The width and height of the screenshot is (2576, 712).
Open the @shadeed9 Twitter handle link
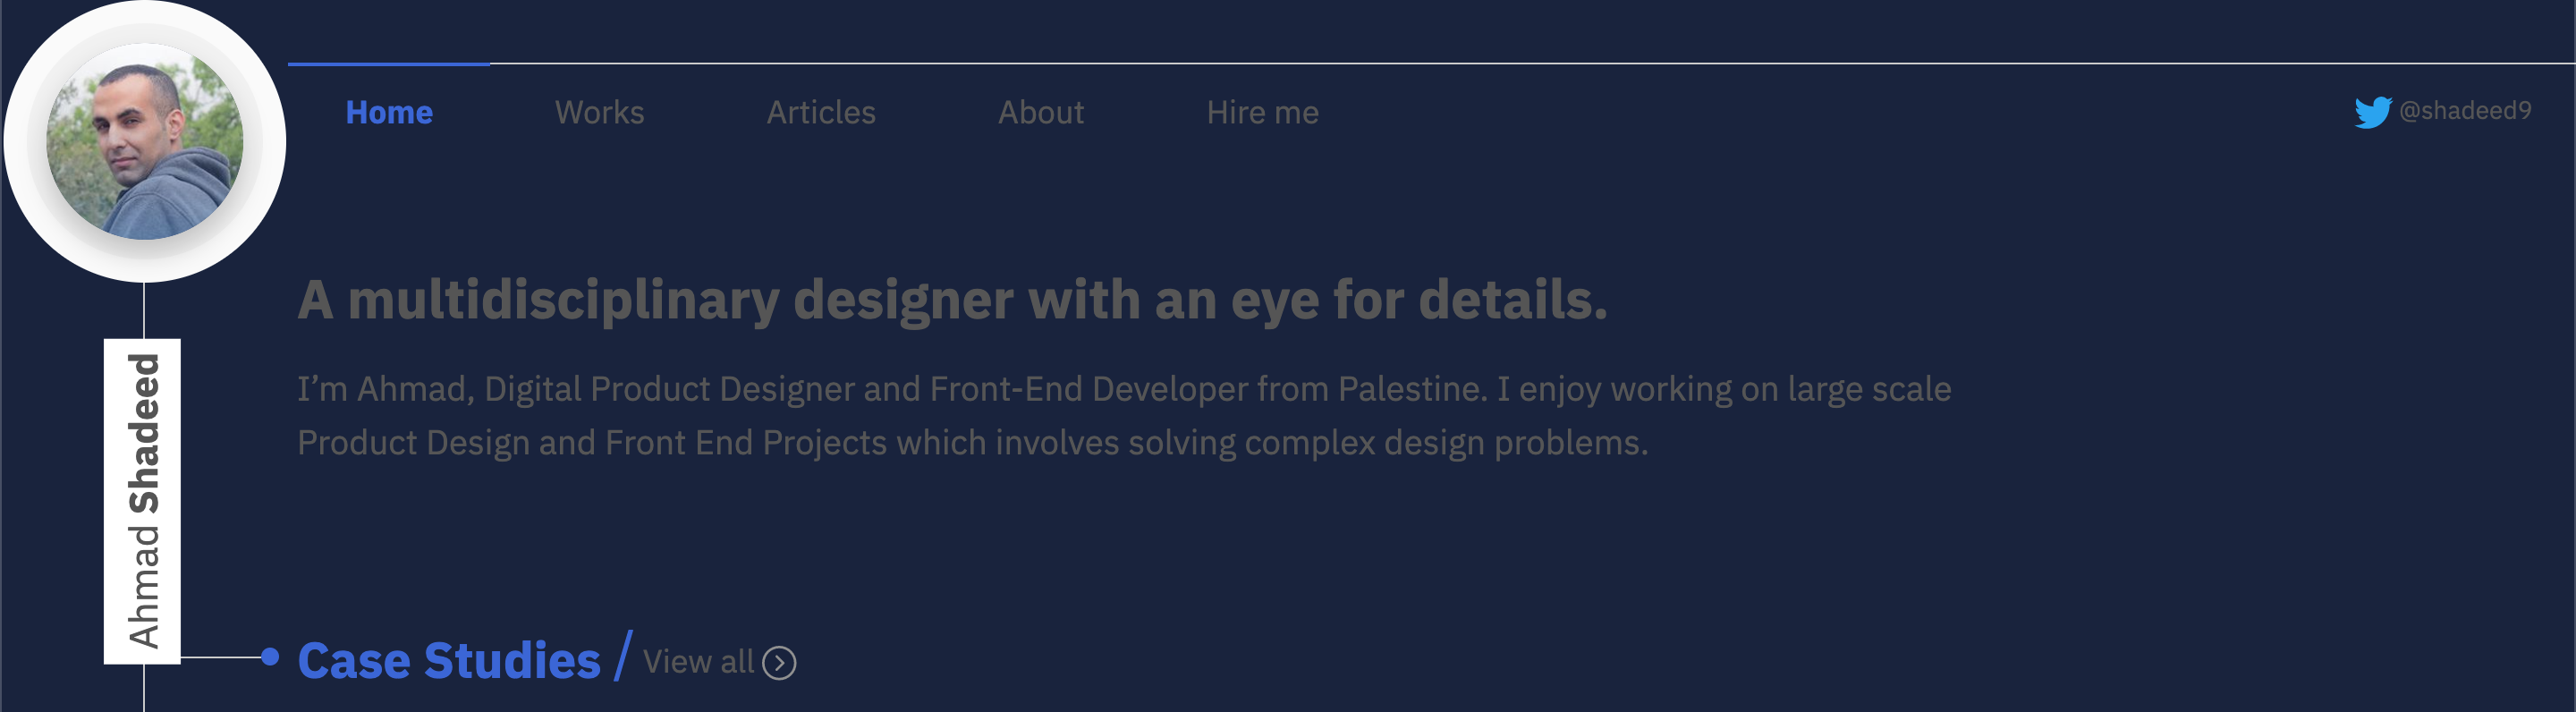(x=2465, y=111)
